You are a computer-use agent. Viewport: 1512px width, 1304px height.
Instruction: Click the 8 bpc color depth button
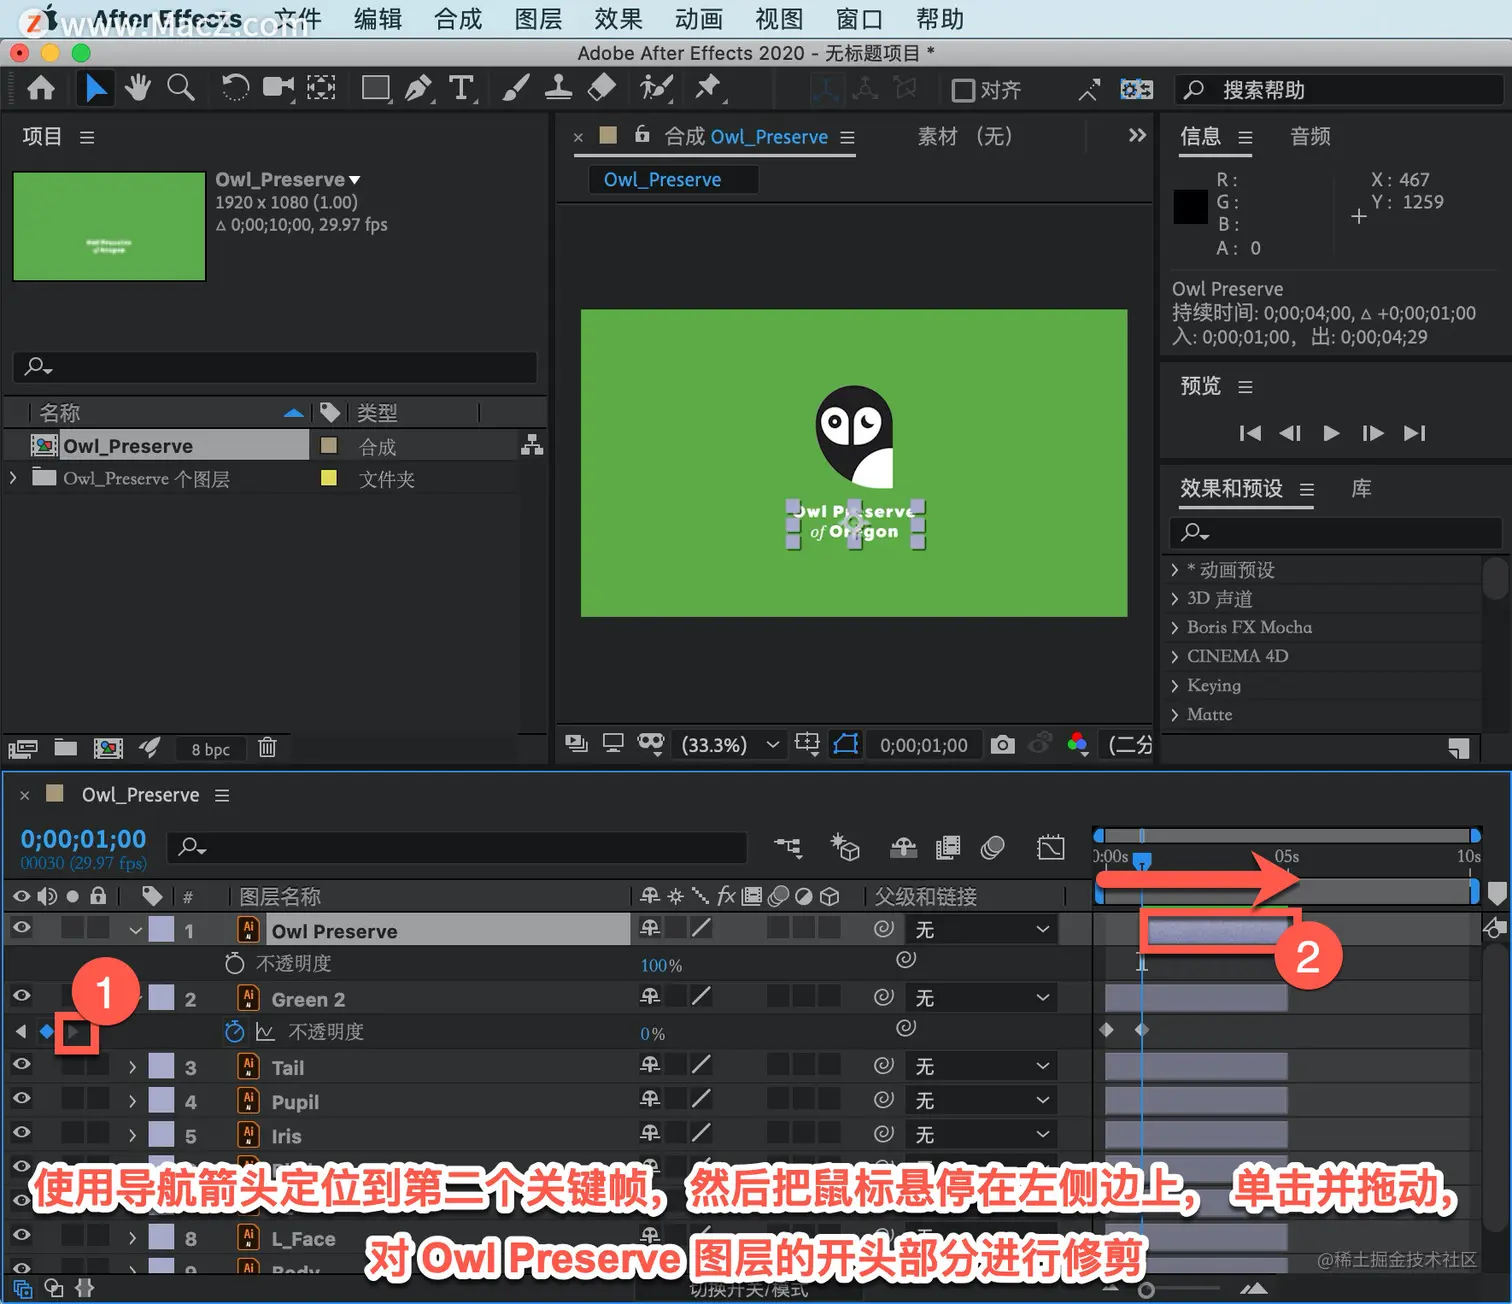(x=211, y=749)
